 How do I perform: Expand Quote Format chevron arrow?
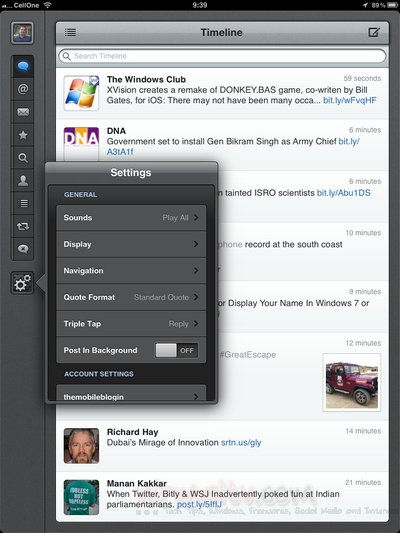point(196,297)
